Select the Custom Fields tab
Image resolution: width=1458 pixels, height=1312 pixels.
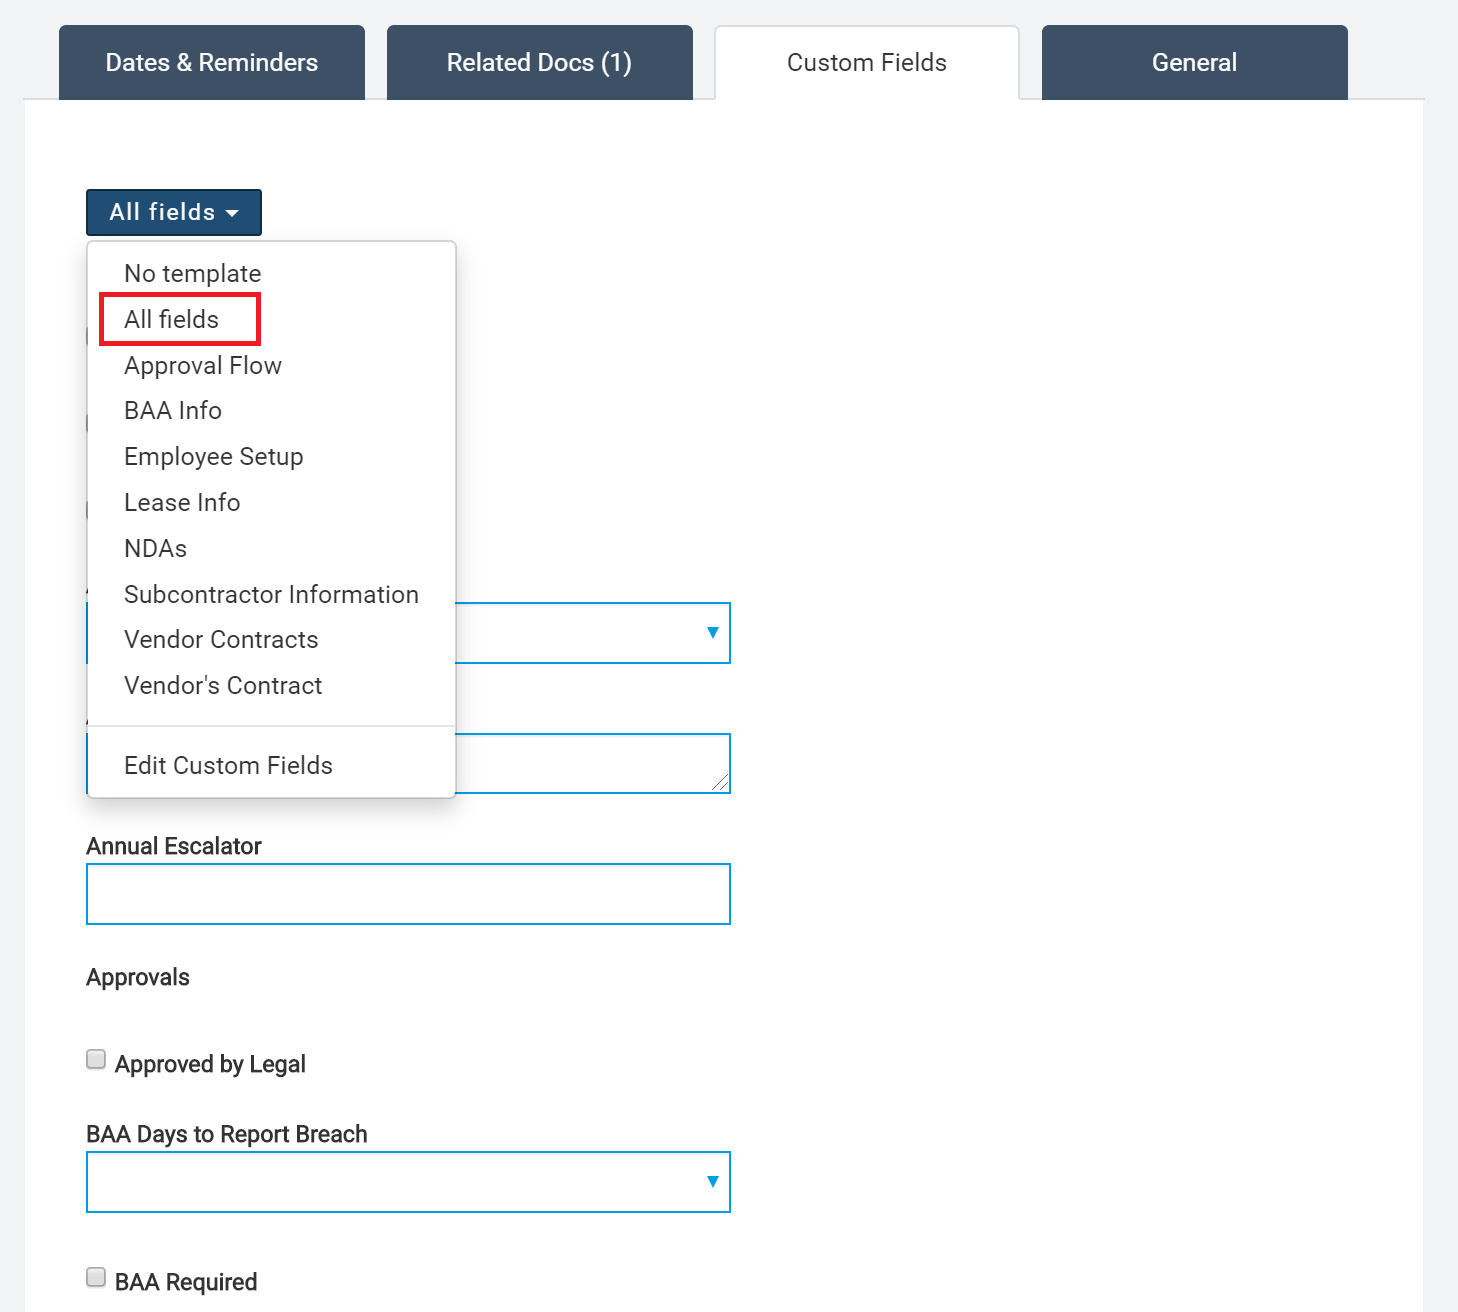coord(867,62)
